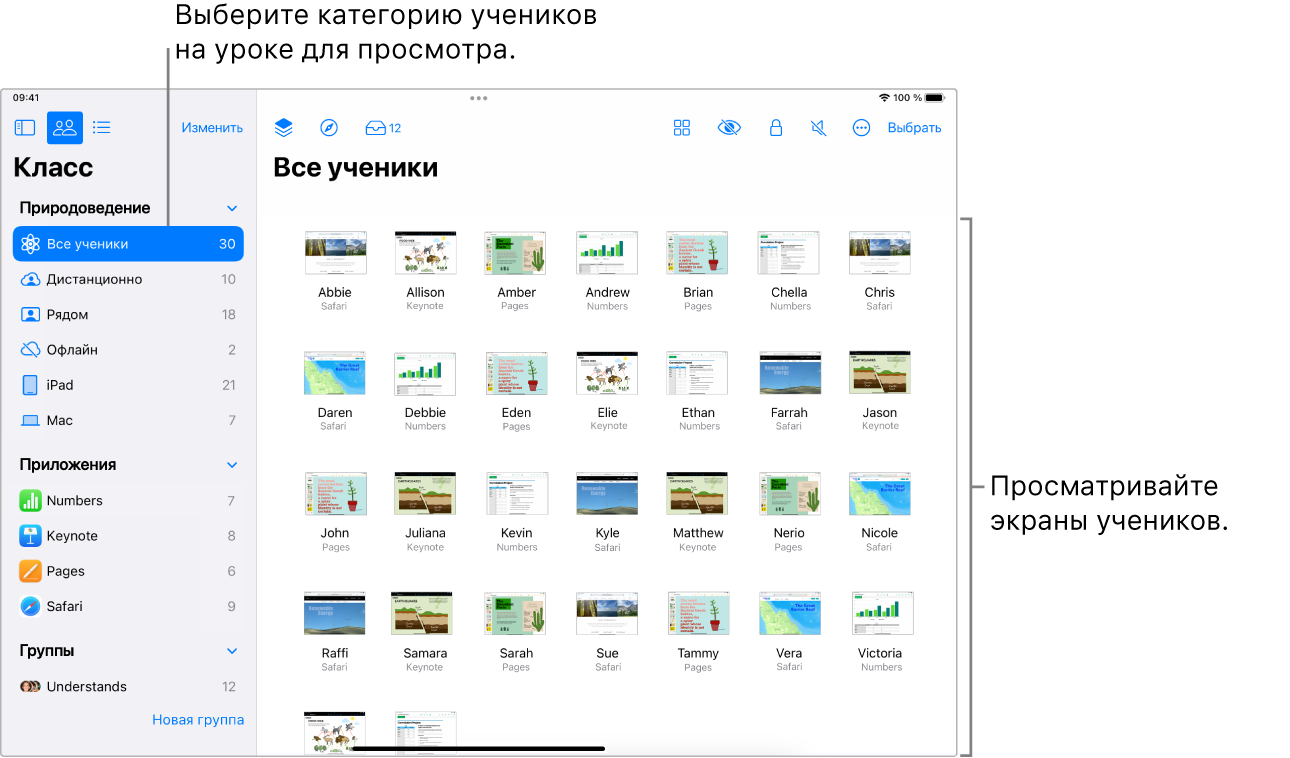The width and height of the screenshot is (1290, 758).
Task: Mute student audio with speaker icon
Action: 818,127
